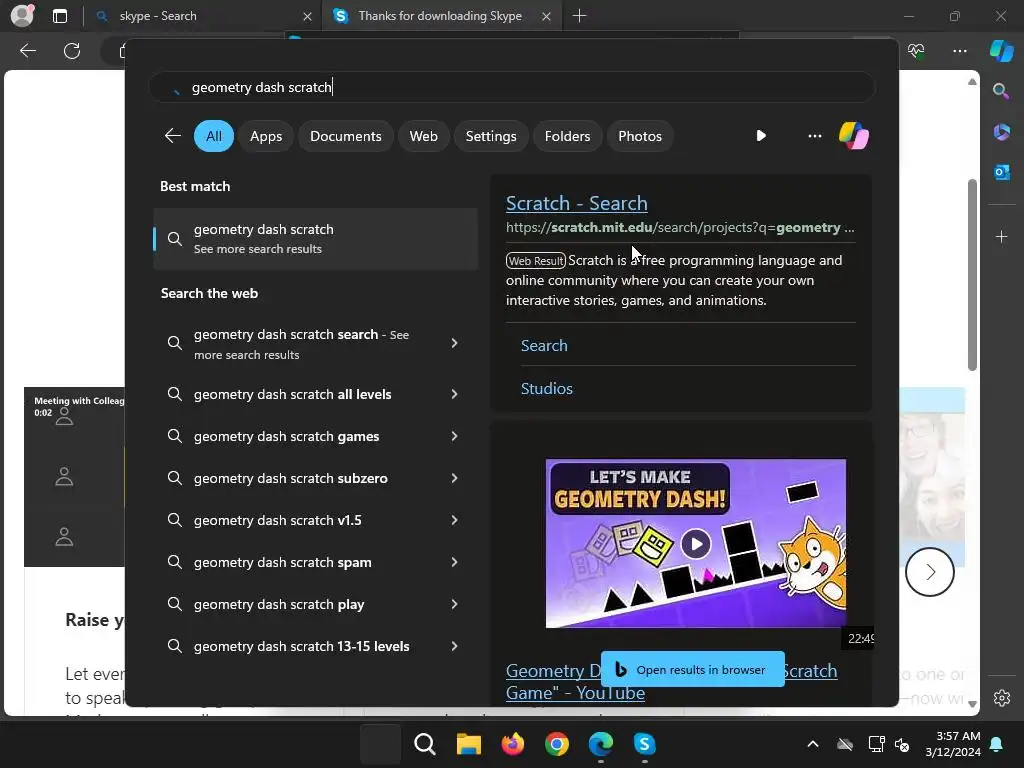
Task: Launch Firefox from taskbar
Action: point(513,744)
